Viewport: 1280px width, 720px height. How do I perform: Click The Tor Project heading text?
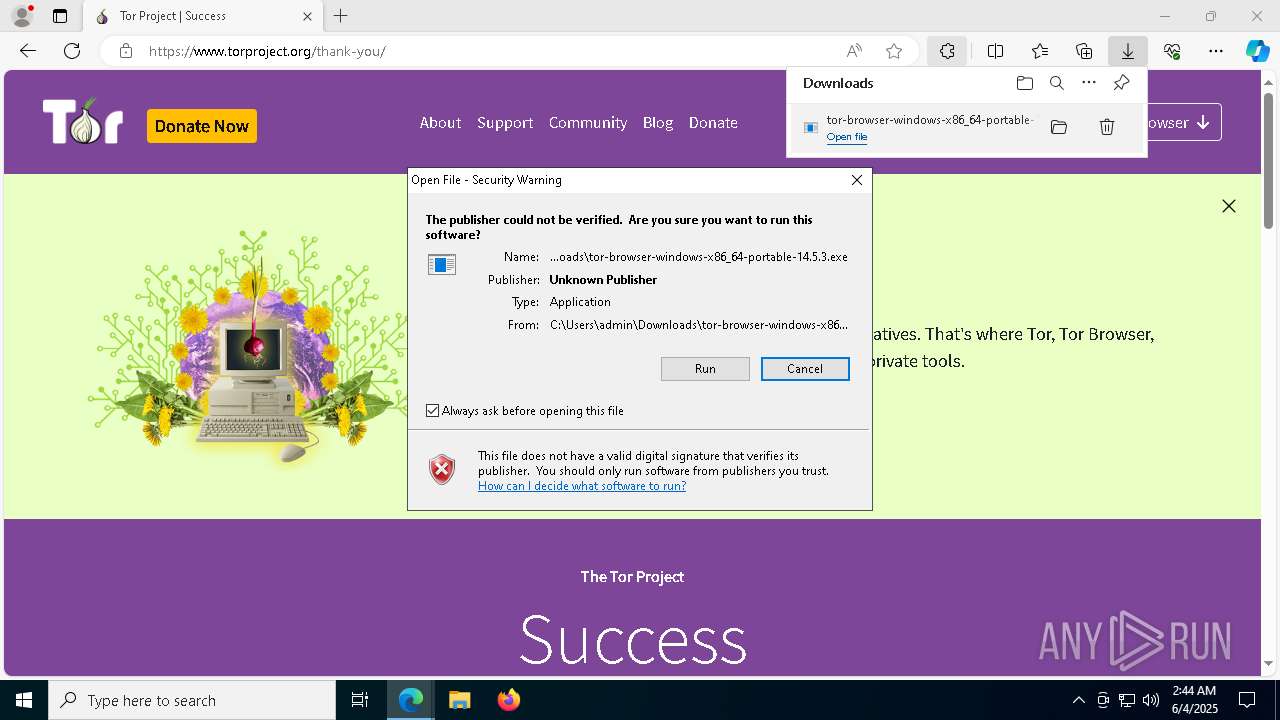point(632,577)
